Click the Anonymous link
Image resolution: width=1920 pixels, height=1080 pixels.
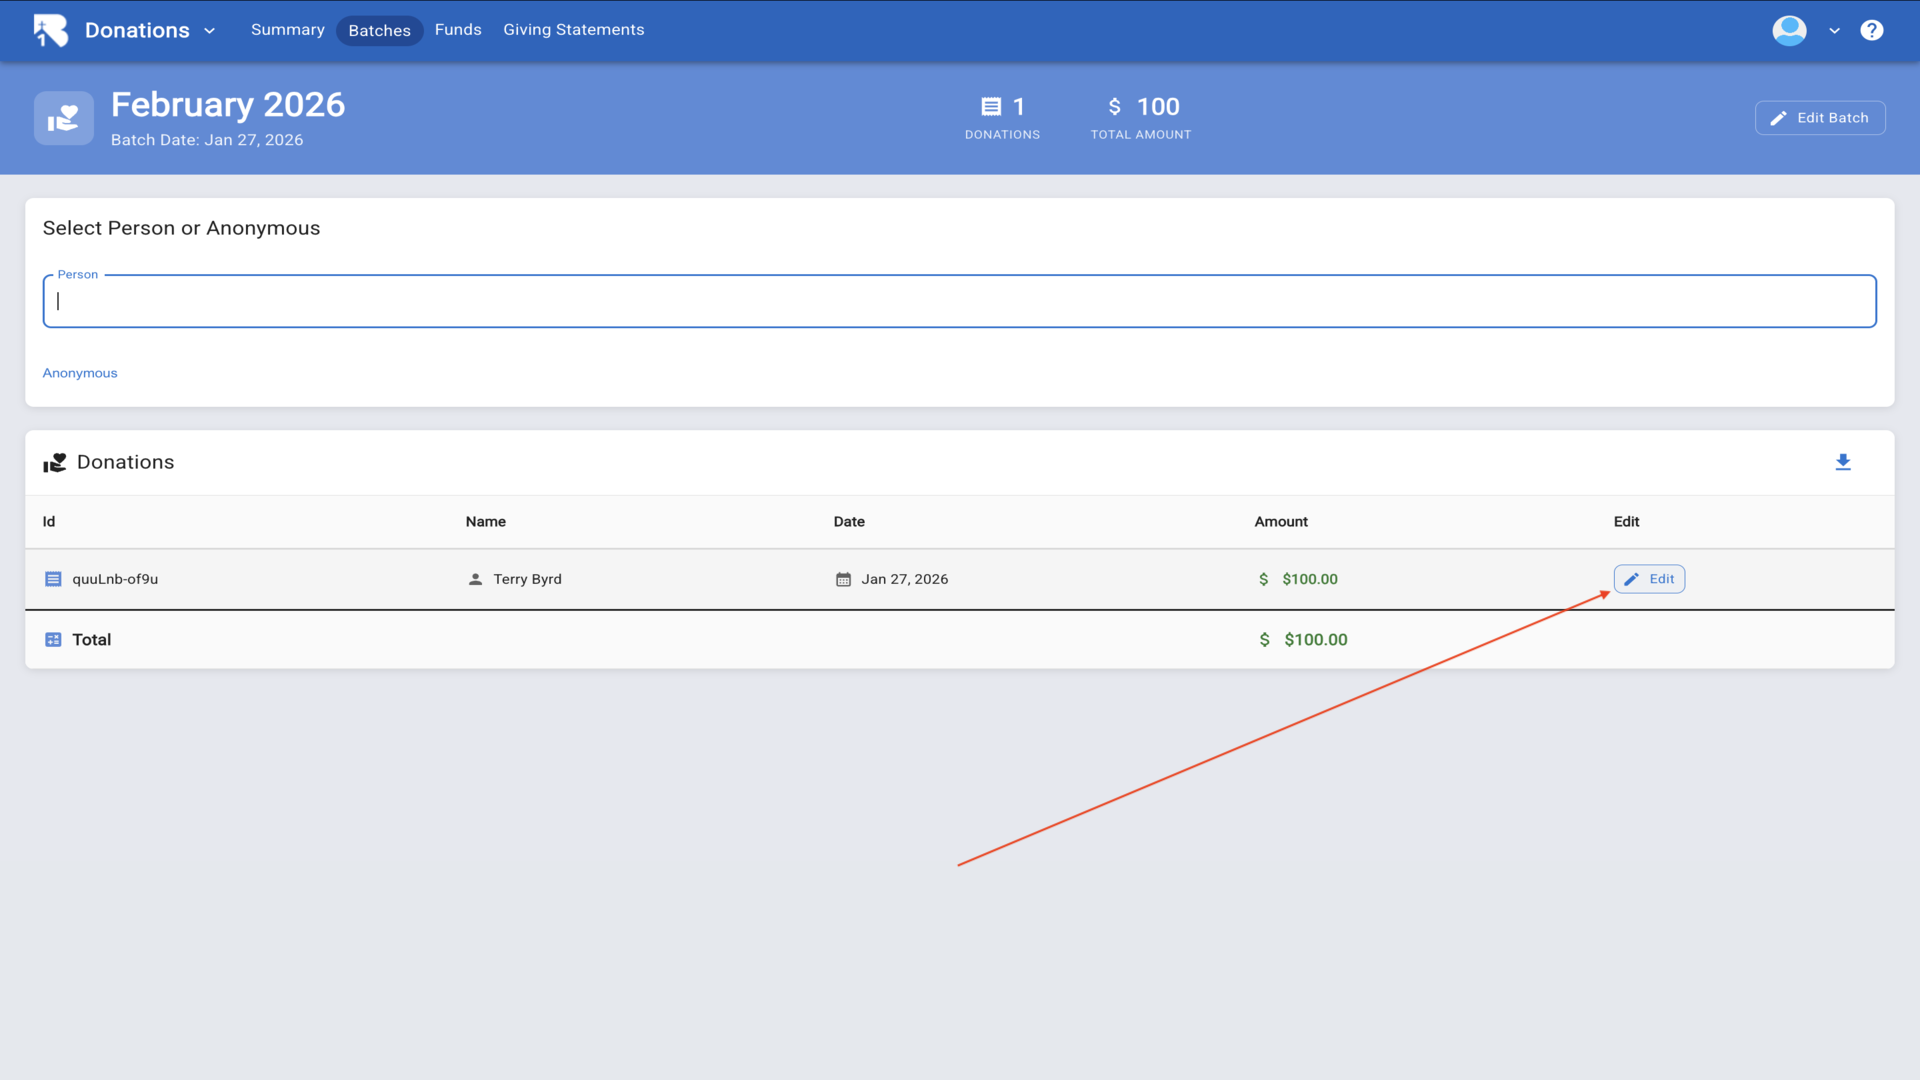[80, 373]
